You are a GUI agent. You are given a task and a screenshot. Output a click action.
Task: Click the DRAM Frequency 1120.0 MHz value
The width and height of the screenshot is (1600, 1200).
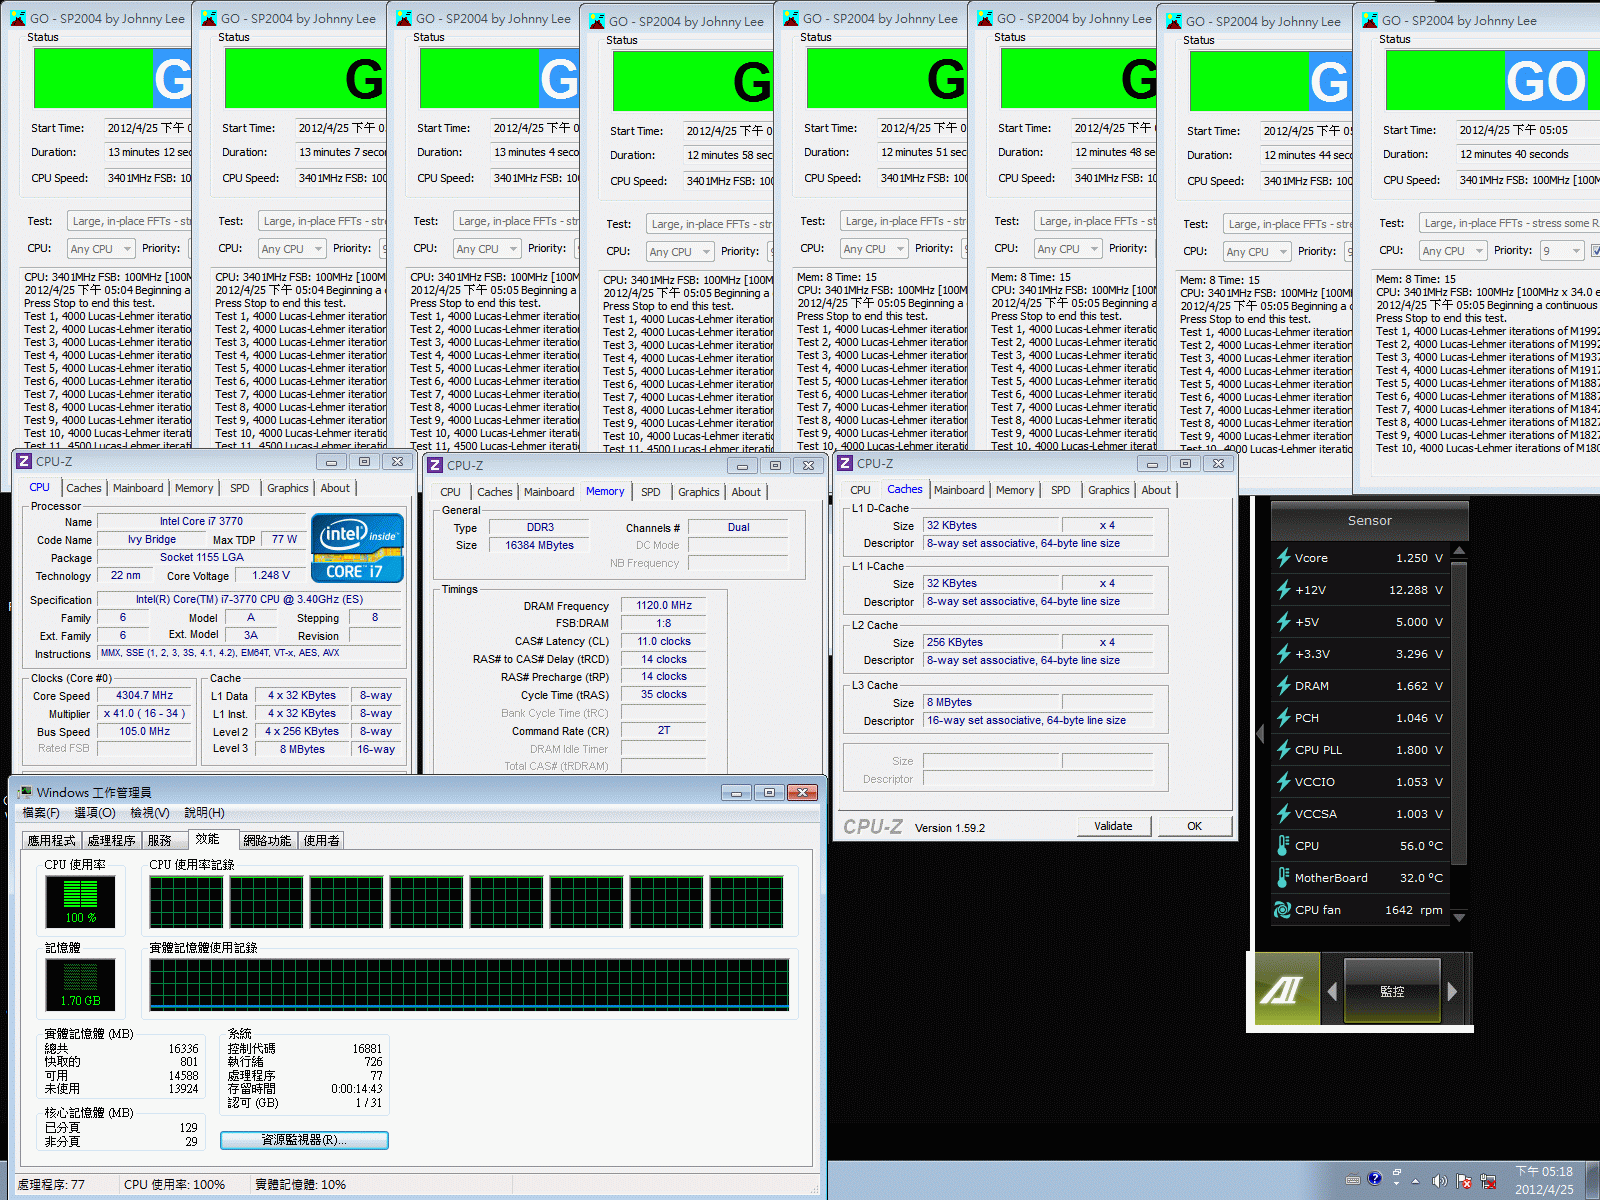click(664, 605)
